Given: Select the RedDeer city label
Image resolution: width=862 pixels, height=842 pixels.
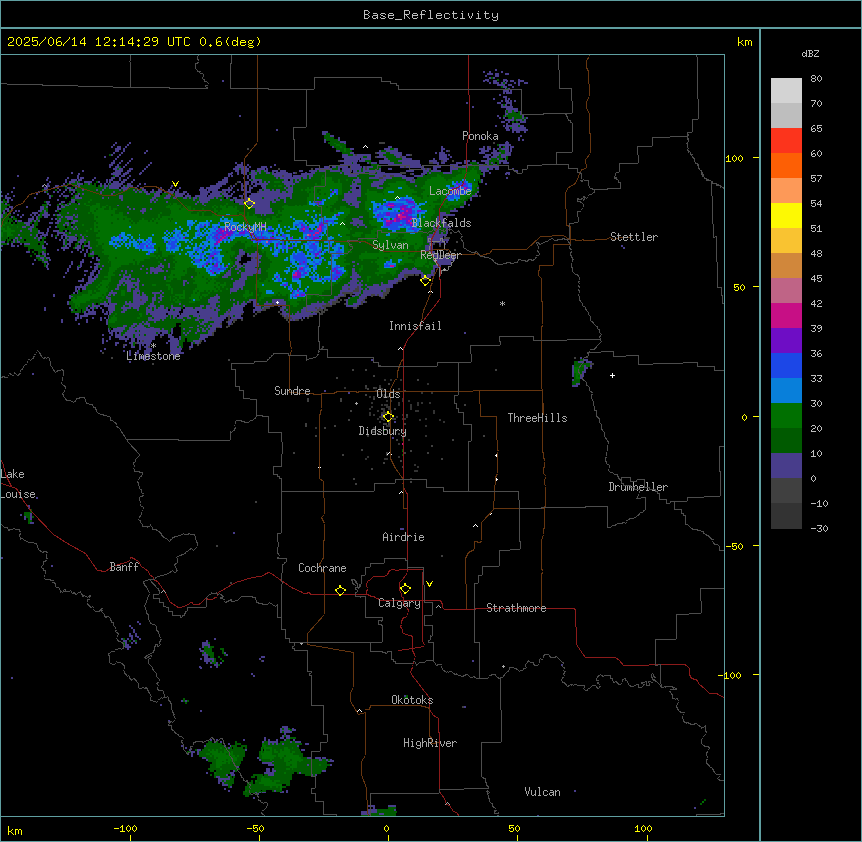Looking at the screenshot, I should pyautogui.click(x=440, y=255).
